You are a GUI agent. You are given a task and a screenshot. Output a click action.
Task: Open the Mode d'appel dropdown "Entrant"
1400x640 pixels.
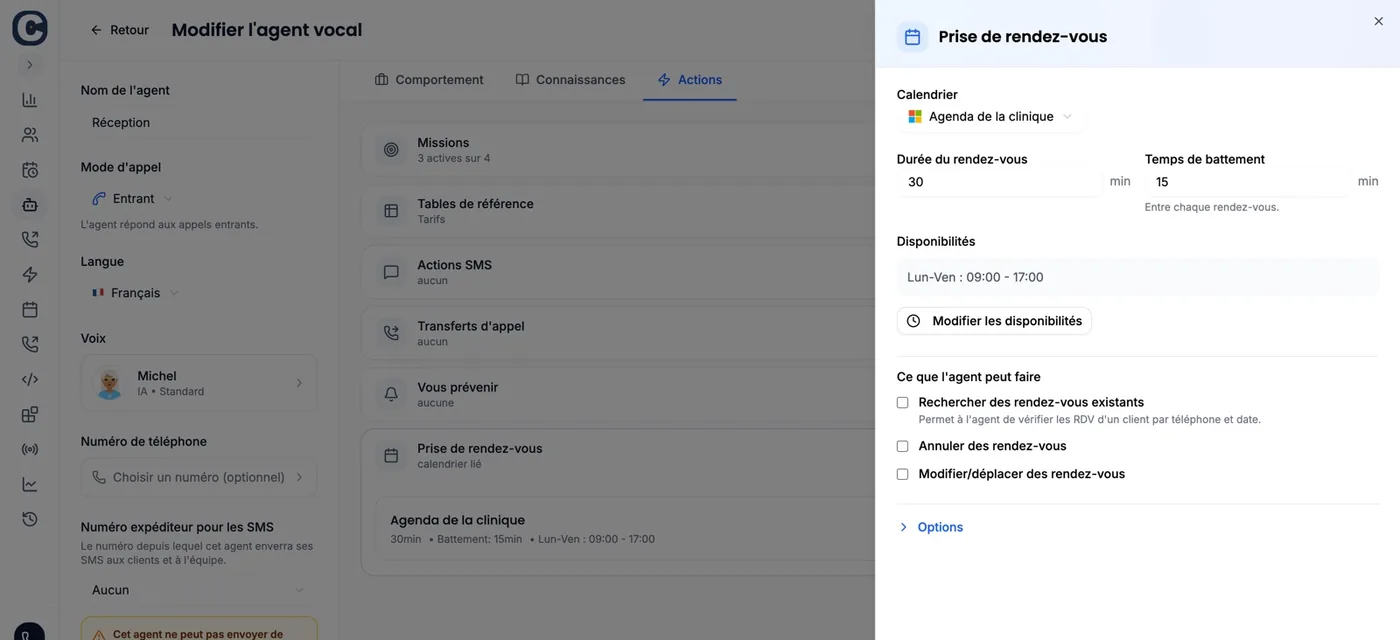[x=132, y=199]
